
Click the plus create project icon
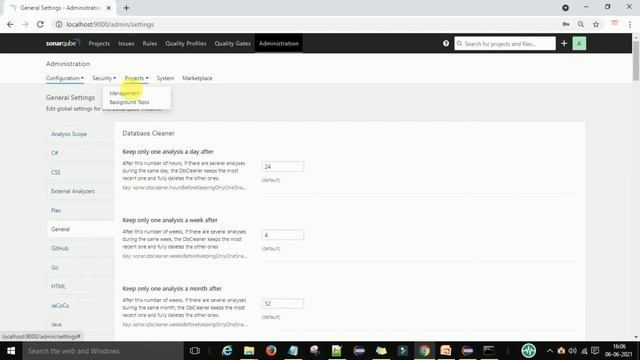pyautogui.click(x=564, y=43)
